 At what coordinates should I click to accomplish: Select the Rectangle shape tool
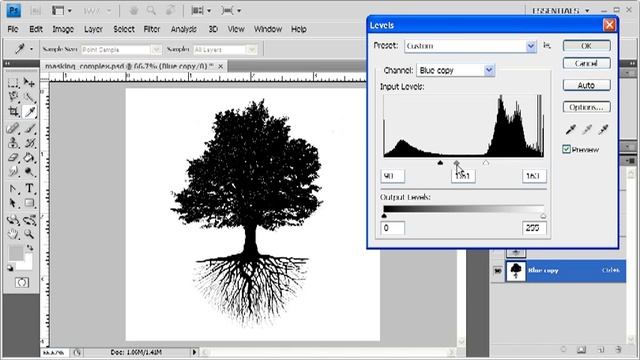pos(29,203)
